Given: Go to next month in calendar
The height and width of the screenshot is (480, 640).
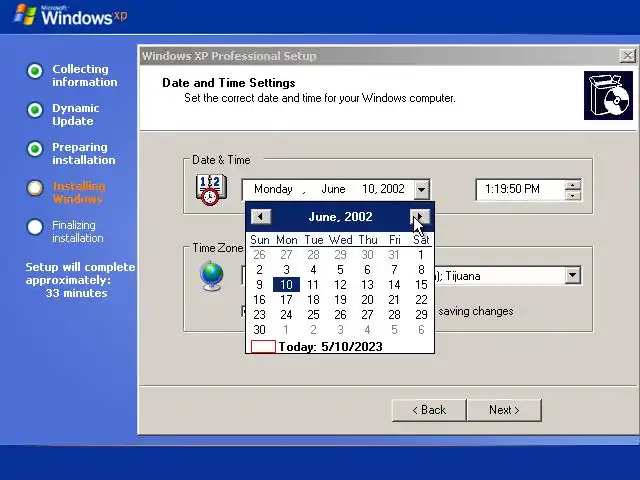Looking at the screenshot, I should point(420,217).
